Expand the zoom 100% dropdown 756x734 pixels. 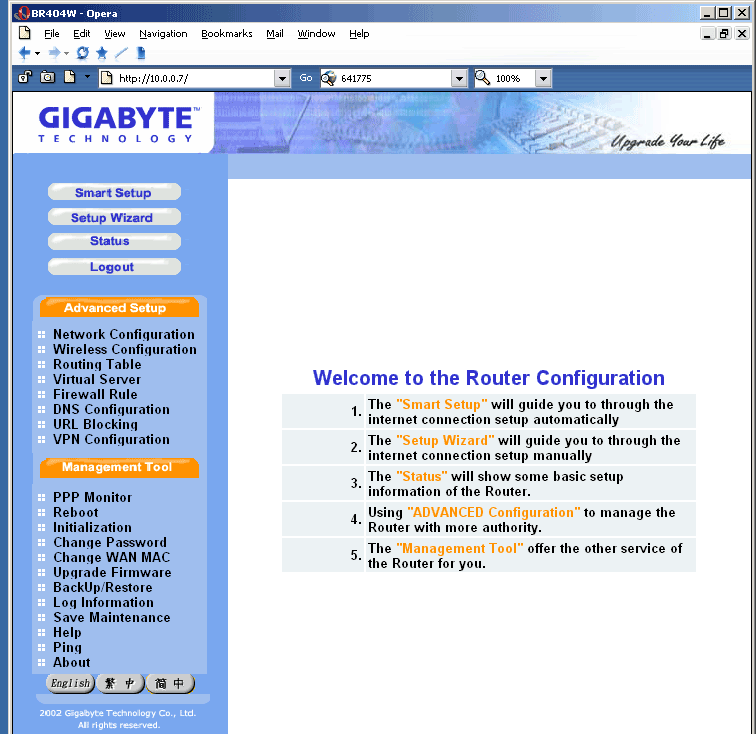[x=543, y=78]
